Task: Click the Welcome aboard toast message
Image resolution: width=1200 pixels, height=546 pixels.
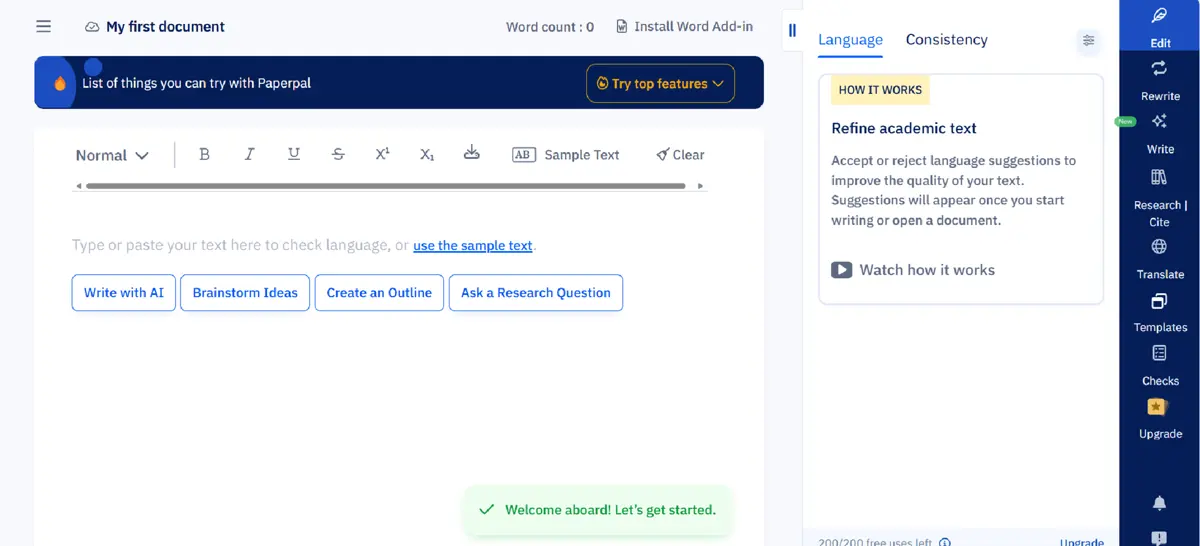Action: [597, 510]
